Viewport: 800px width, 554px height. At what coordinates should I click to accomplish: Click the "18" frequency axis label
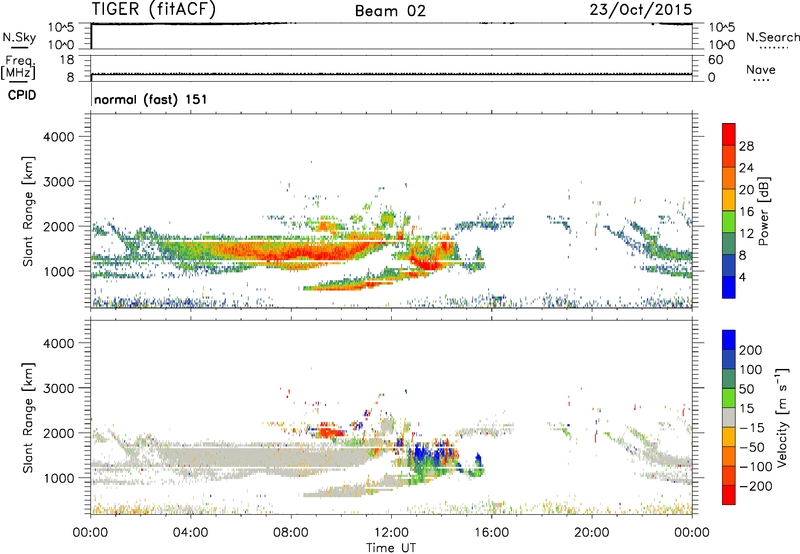67,60
